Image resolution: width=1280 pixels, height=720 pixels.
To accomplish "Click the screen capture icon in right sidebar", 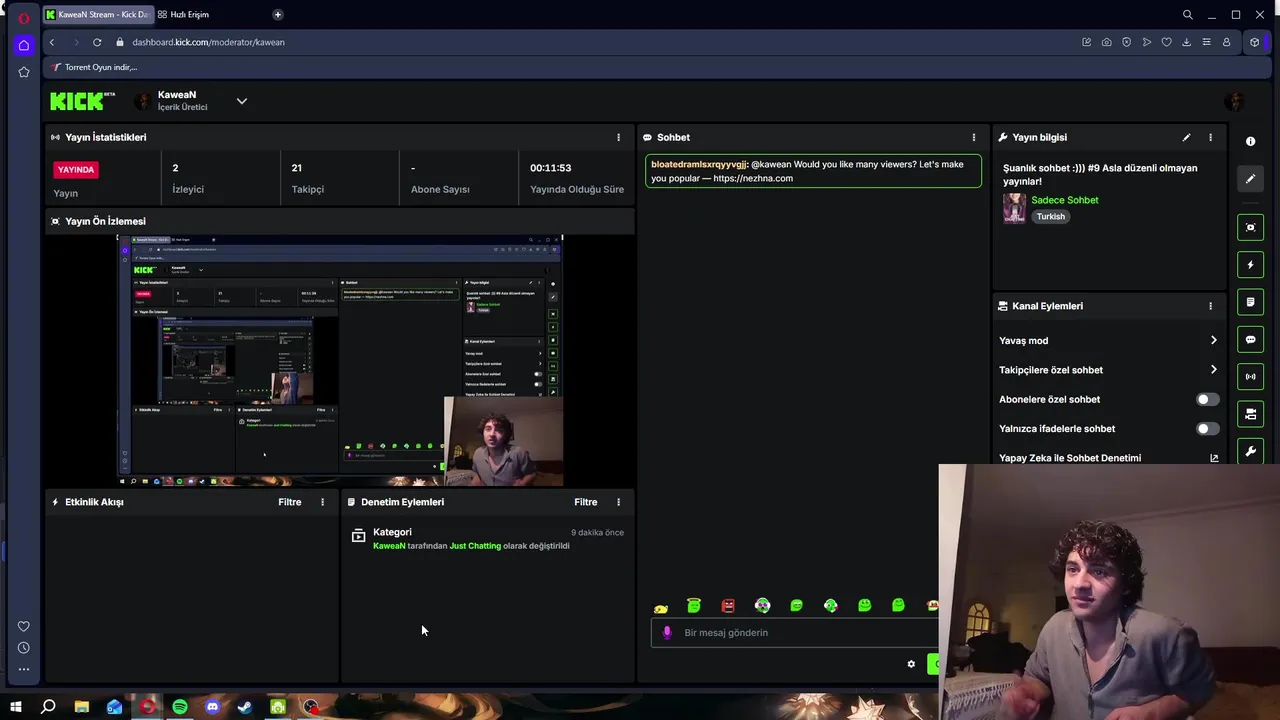I will click(x=1250, y=227).
